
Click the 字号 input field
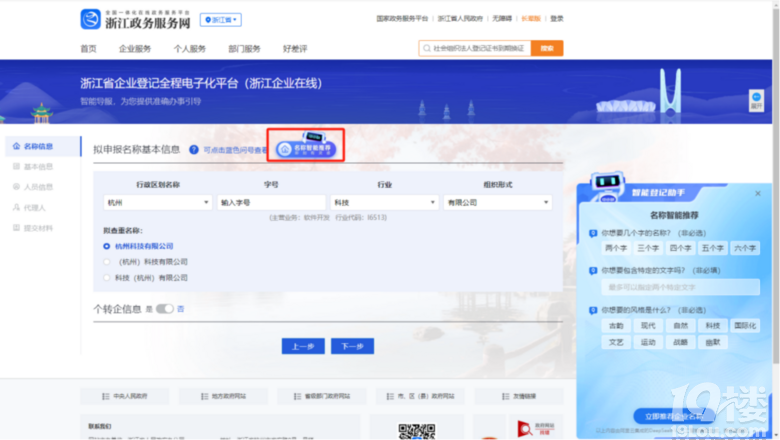271,202
